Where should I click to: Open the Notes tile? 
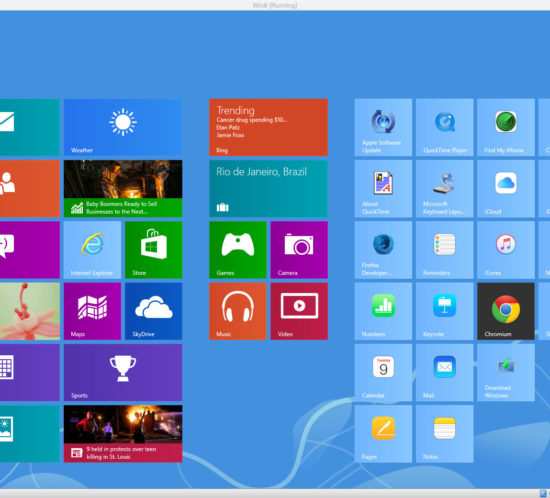[445, 434]
